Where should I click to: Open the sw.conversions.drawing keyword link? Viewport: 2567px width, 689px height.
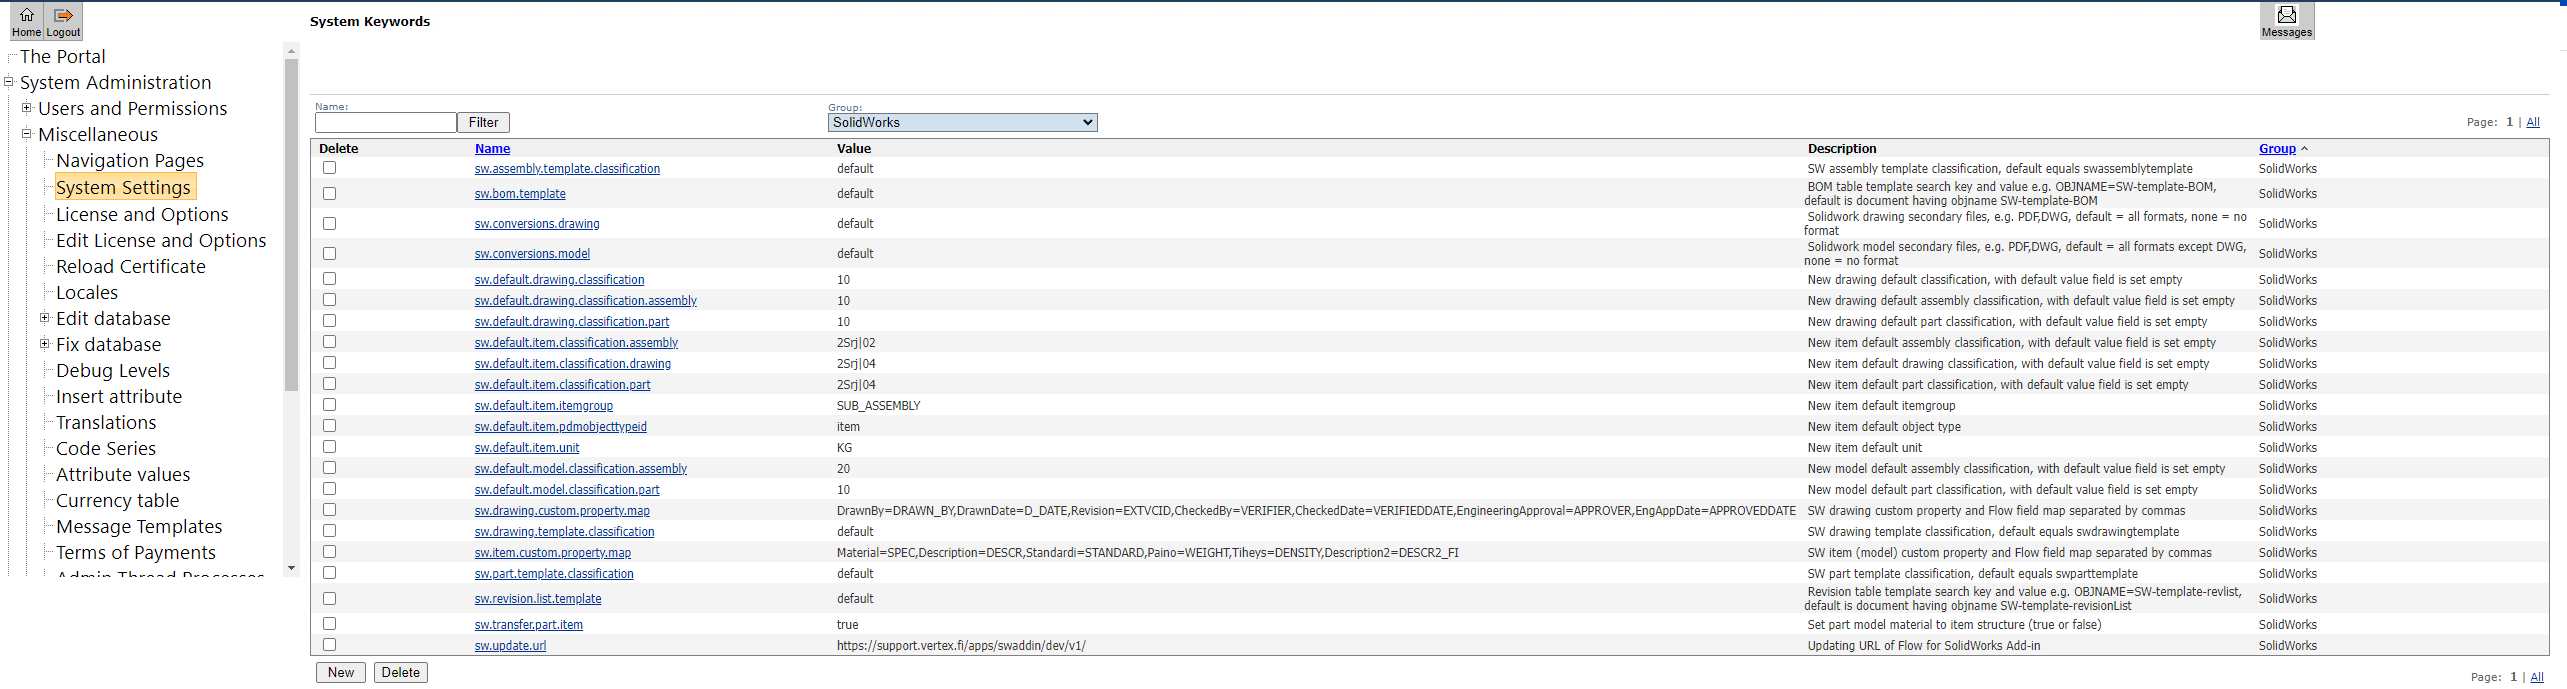(537, 224)
